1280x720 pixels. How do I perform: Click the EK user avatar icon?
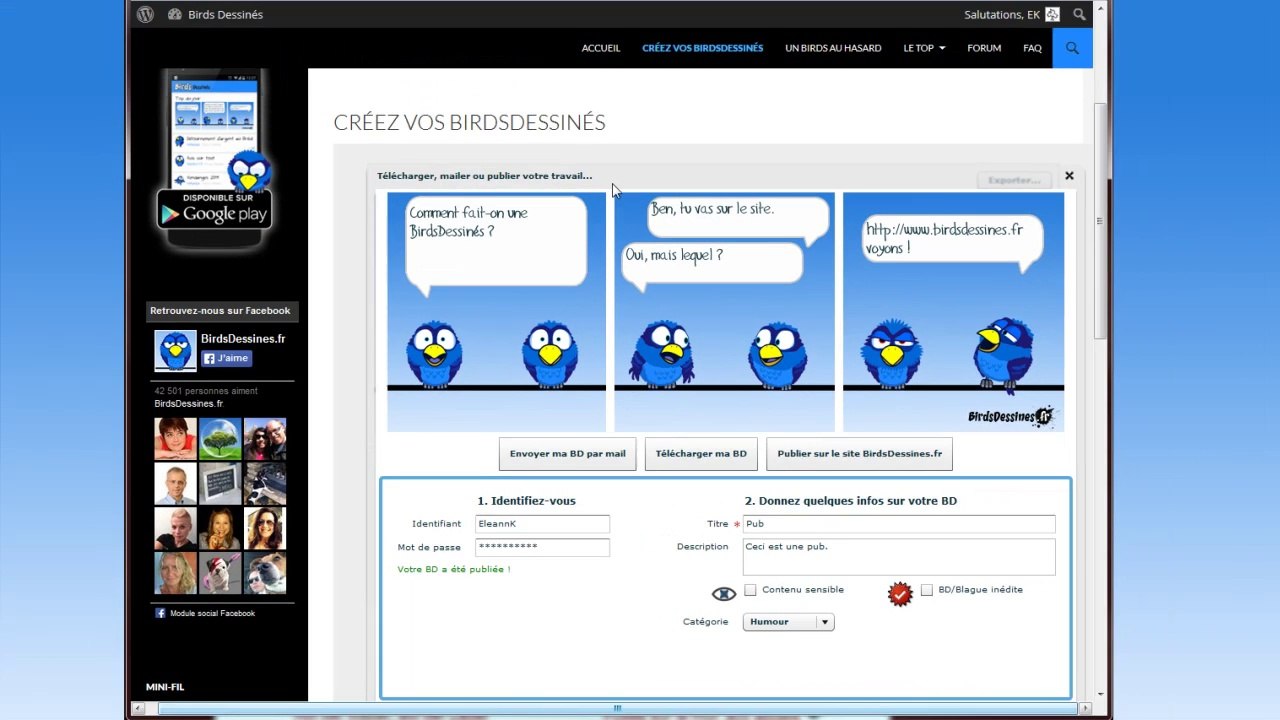pyautogui.click(x=1052, y=14)
